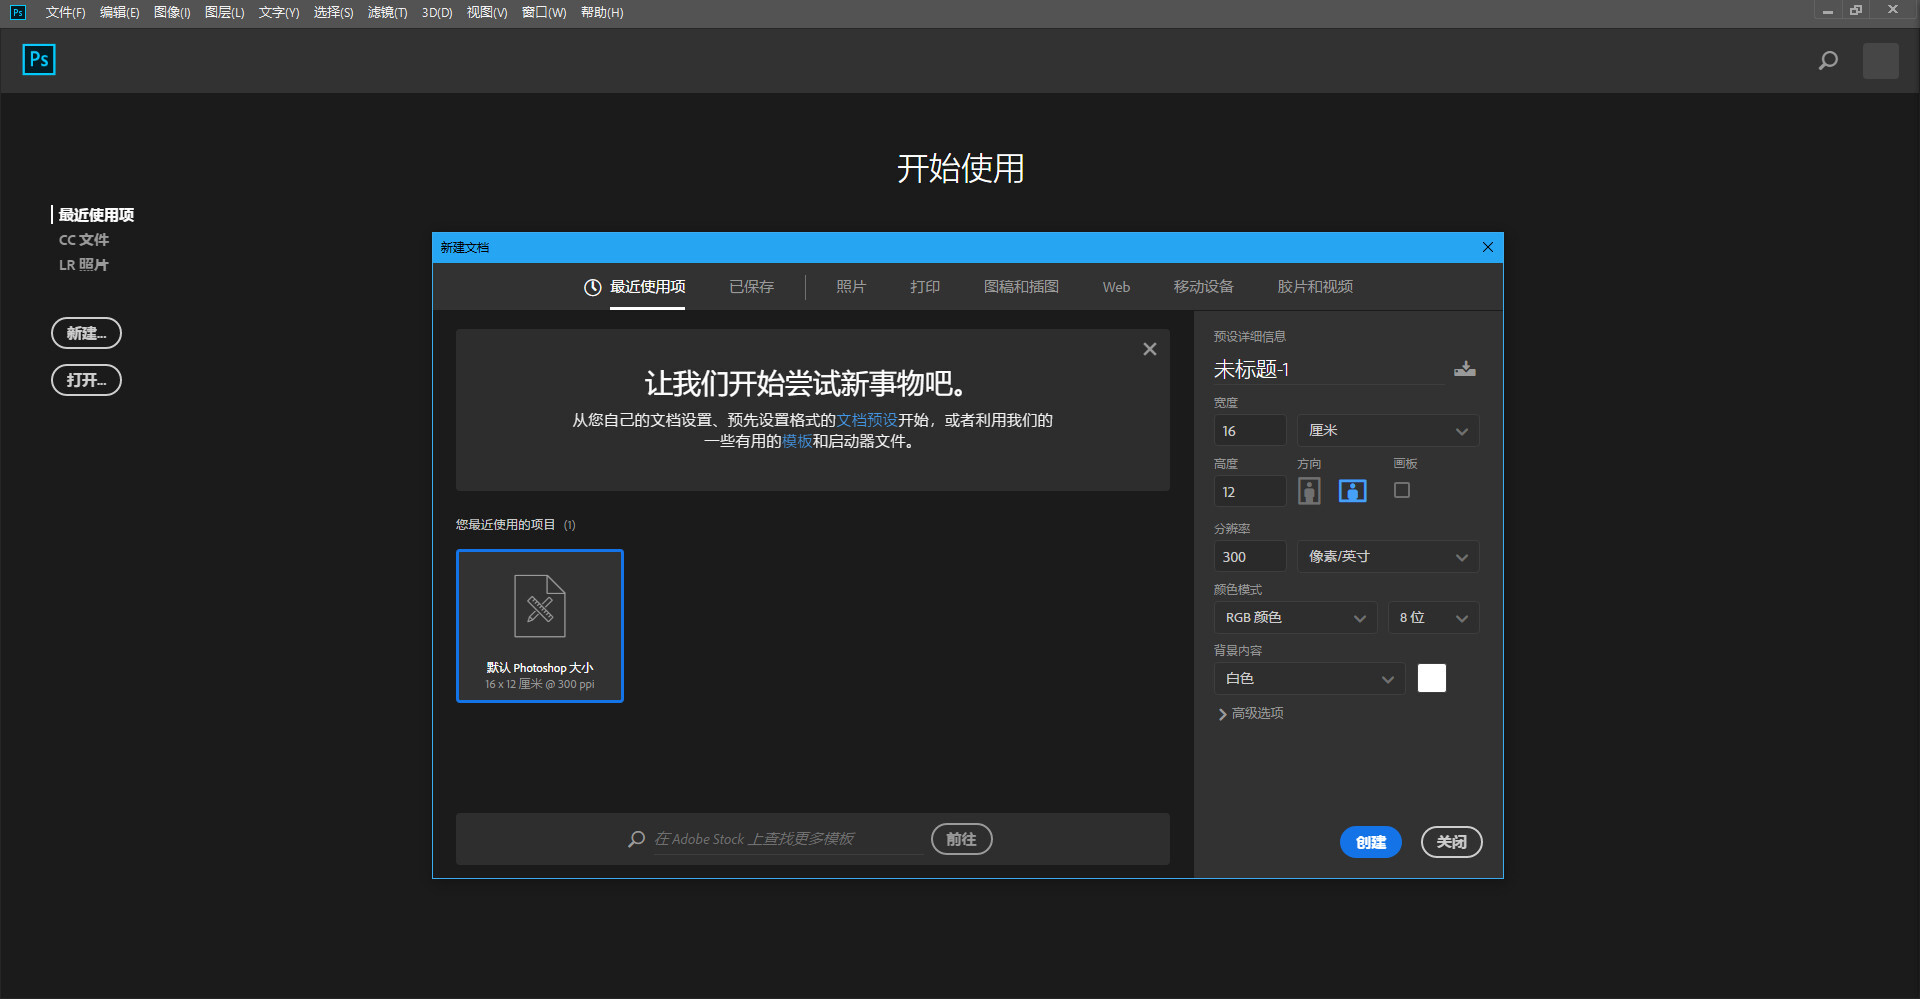The image size is (1920, 999).
Task: Select CC 文件 in left sidebar
Action: (x=84, y=240)
